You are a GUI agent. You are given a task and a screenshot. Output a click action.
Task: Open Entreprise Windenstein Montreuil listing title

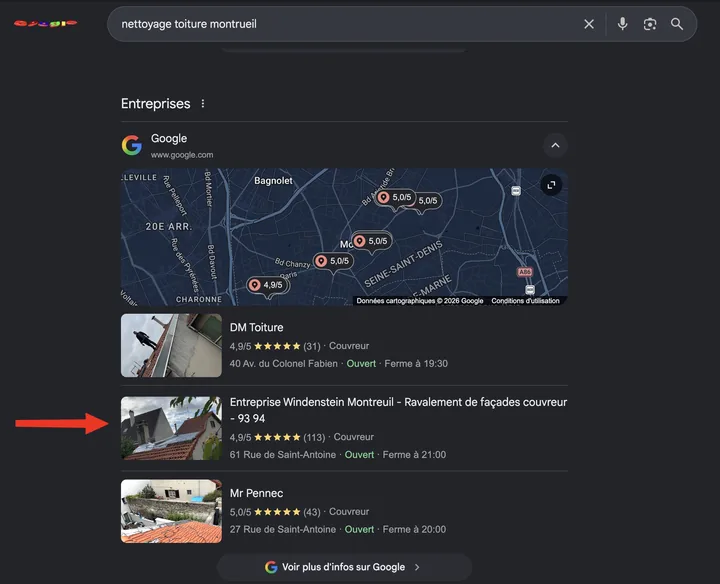[398, 410]
